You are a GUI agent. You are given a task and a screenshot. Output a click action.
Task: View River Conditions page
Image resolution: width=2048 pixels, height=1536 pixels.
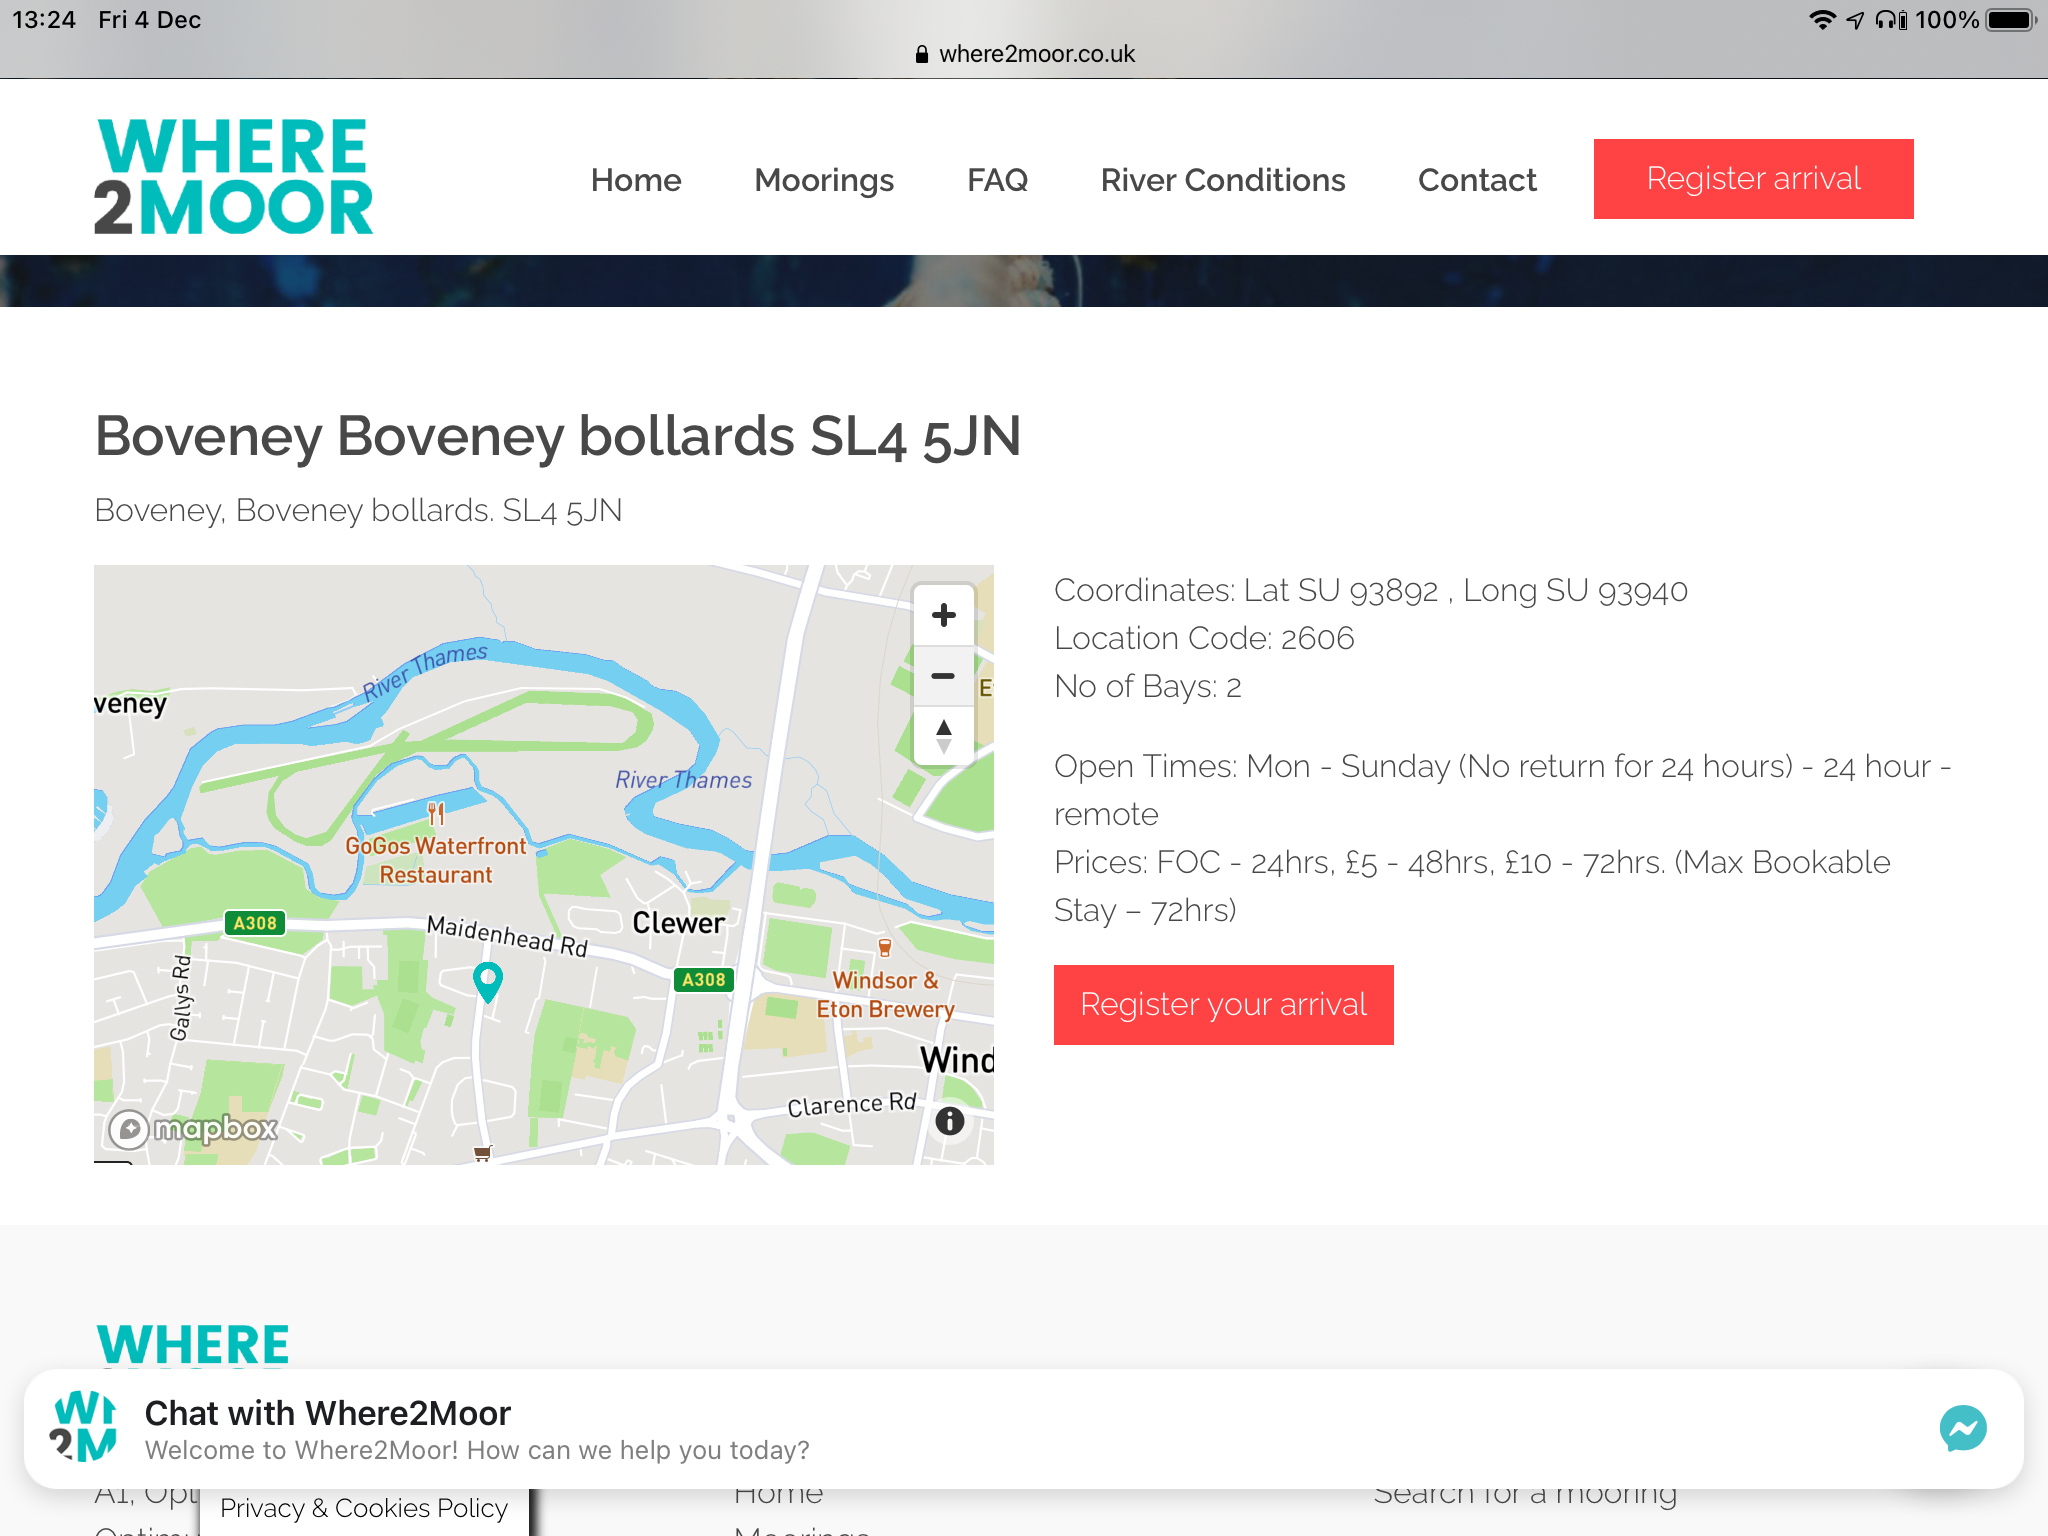(x=1222, y=180)
